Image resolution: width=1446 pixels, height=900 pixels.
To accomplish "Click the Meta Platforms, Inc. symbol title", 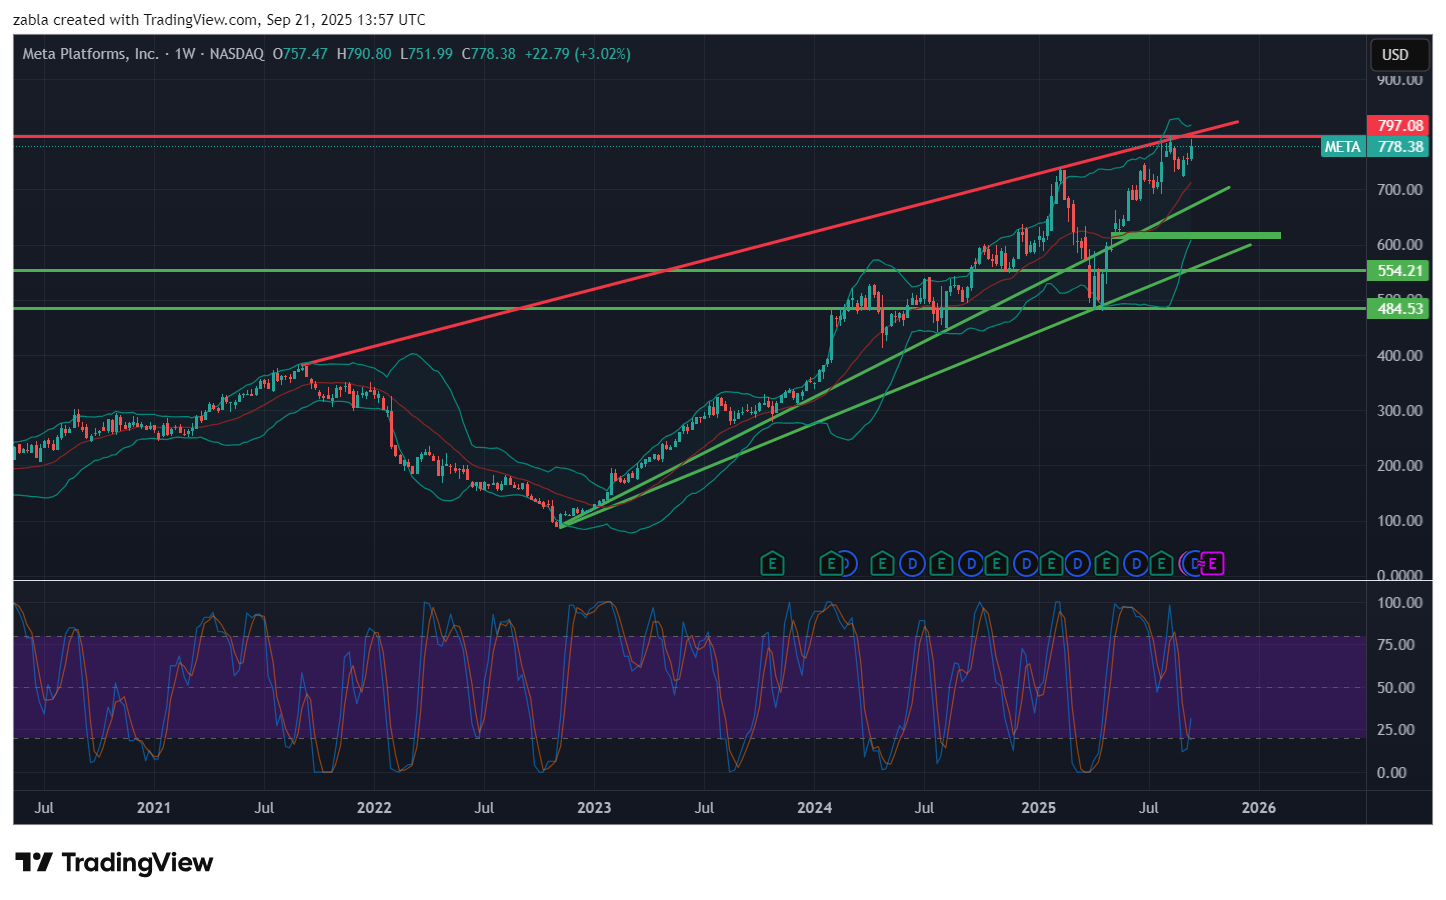I will coord(90,54).
